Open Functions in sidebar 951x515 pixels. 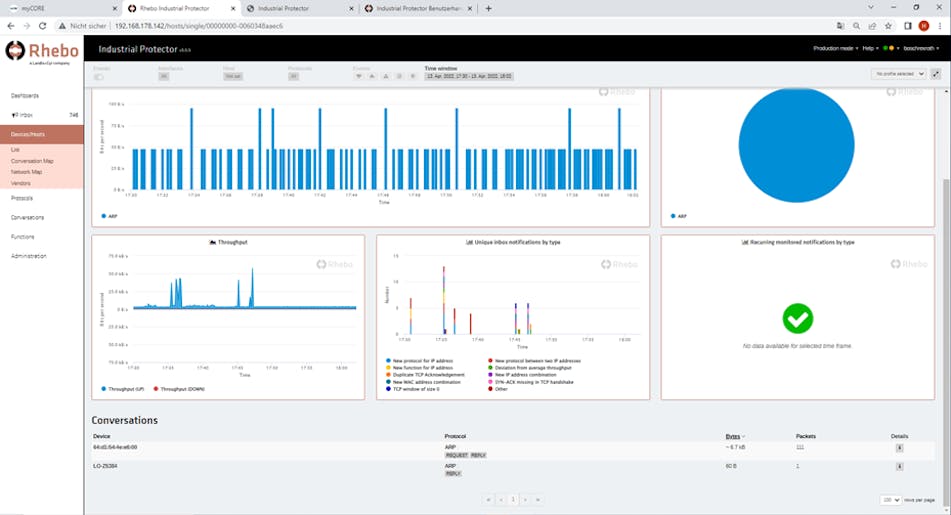tap(22, 237)
